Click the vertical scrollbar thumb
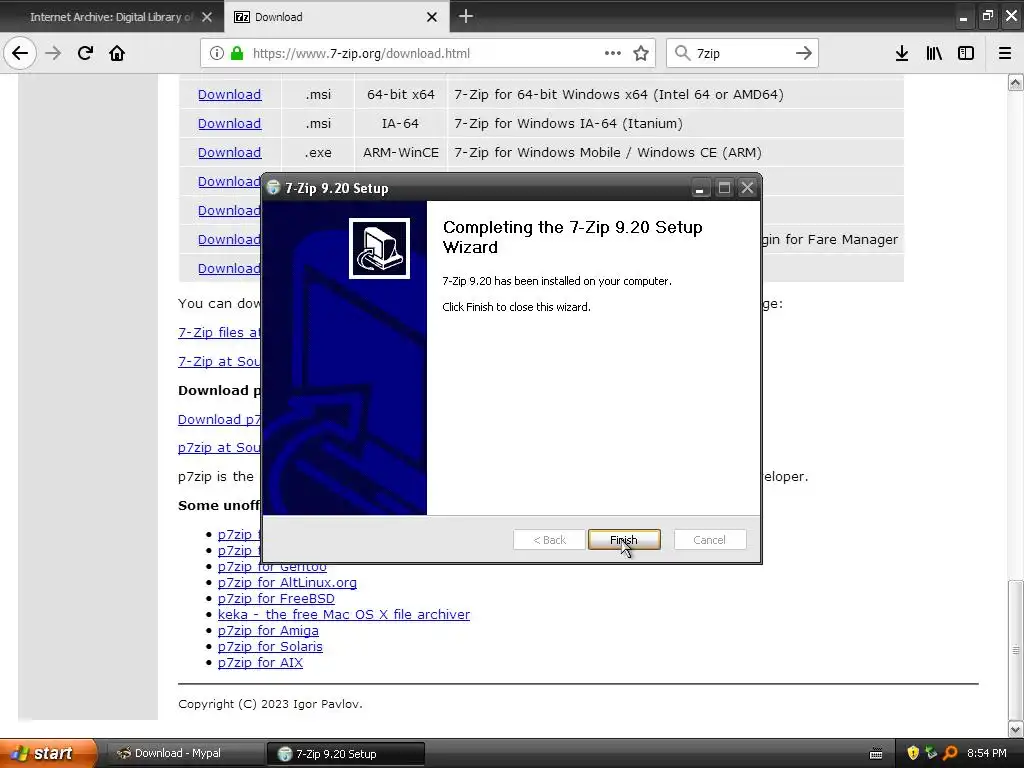 coord(1016,649)
